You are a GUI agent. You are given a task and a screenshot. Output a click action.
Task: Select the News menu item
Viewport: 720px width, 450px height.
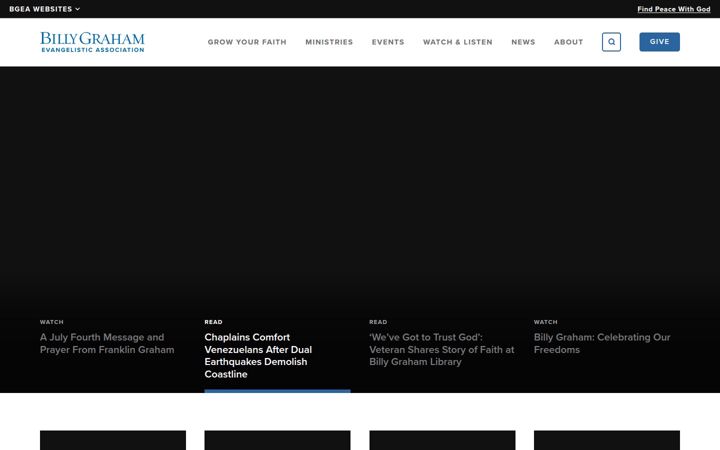pyautogui.click(x=523, y=42)
